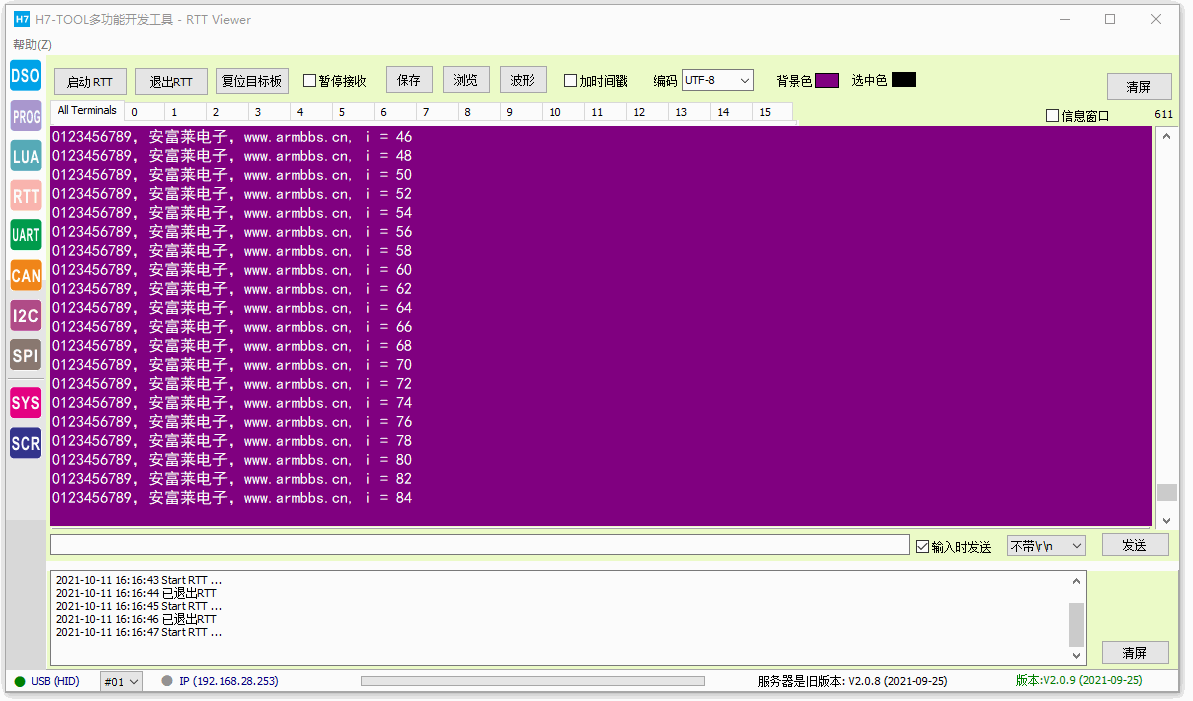Select terminal tab 8
Screen dimensions: 1193x701
click(x=479, y=112)
